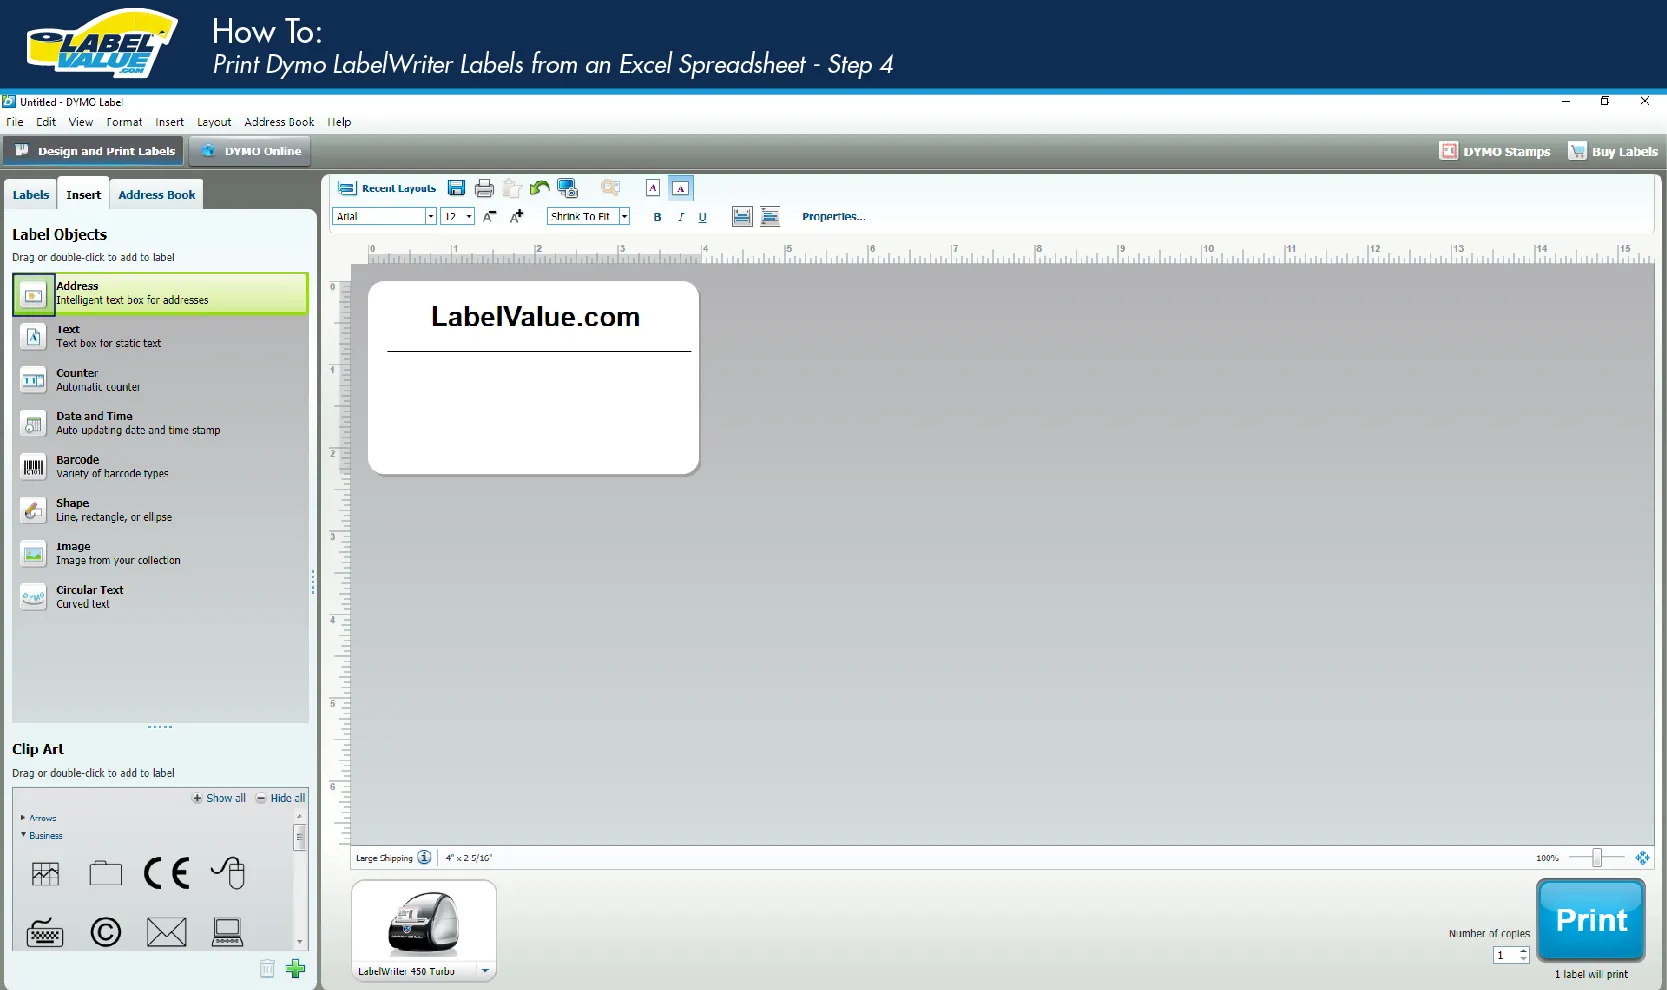
Task: Open the Address Book side tab
Action: point(157,195)
